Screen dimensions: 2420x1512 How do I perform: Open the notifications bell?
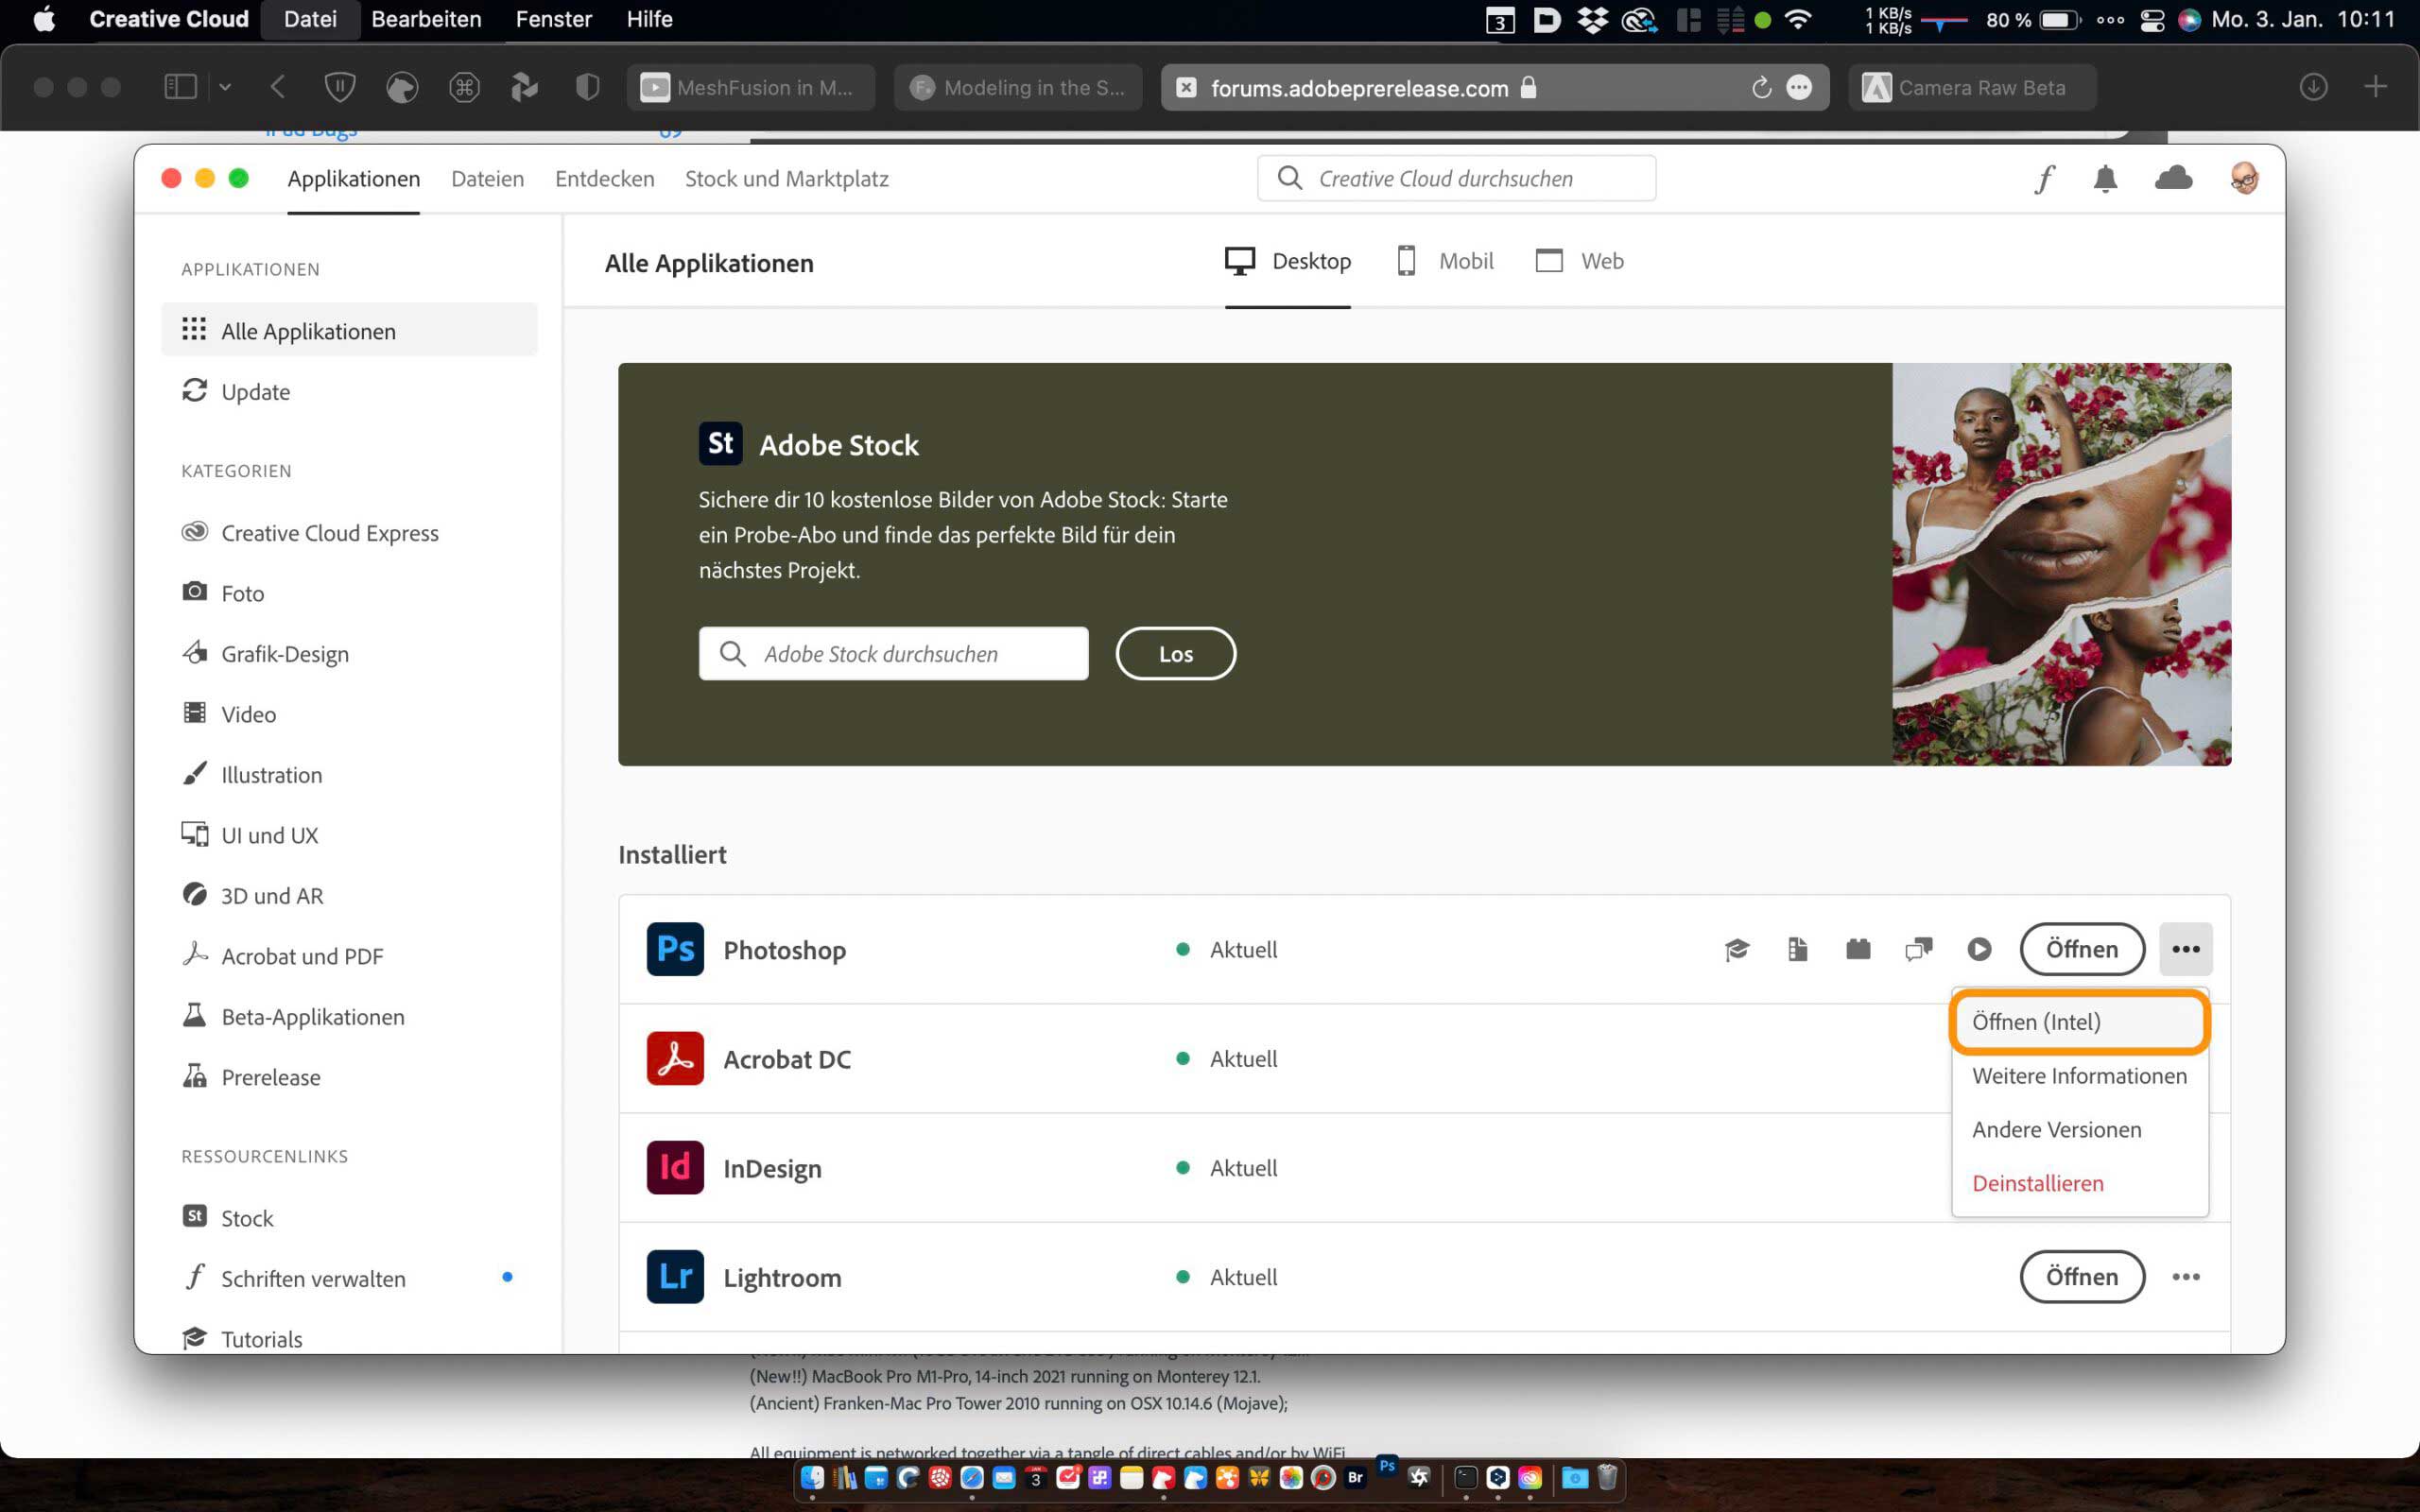(x=2105, y=179)
